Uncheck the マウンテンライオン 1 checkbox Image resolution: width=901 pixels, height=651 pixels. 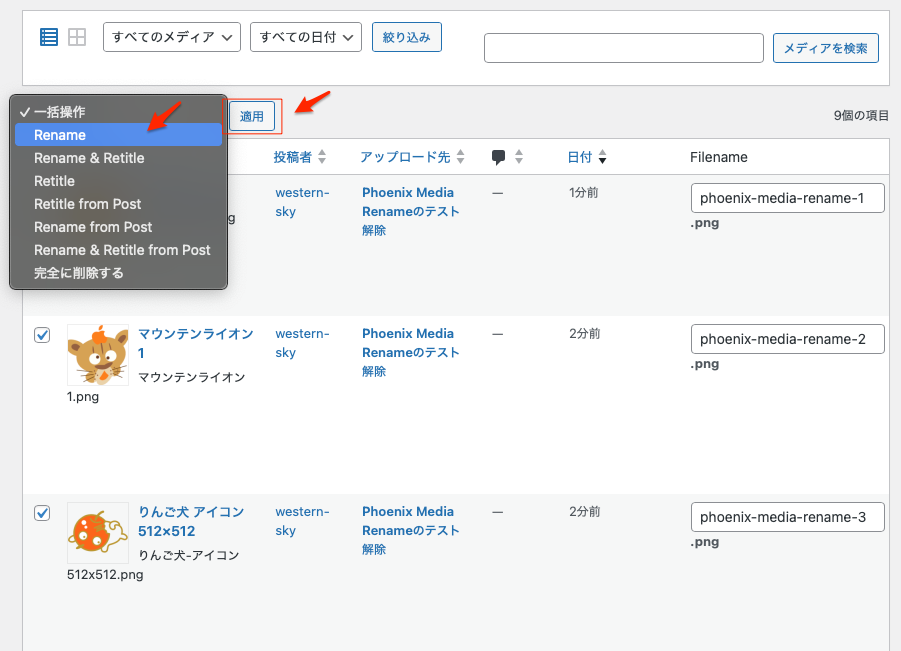click(42, 335)
